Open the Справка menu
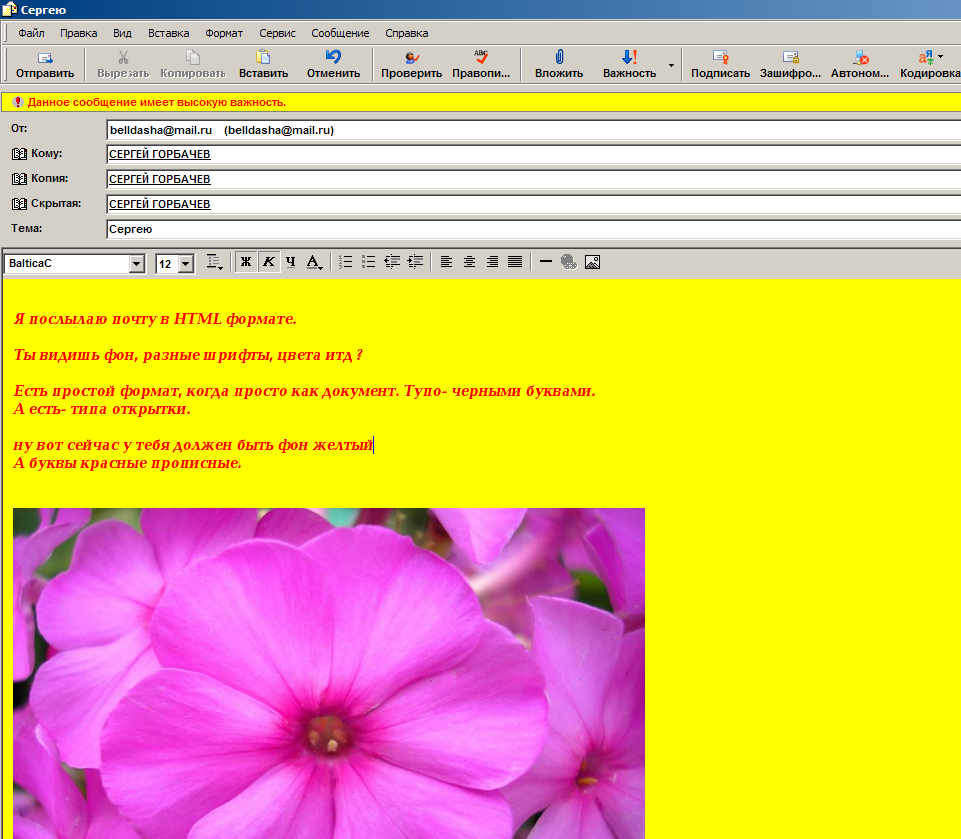The image size is (961, 839). (x=406, y=33)
